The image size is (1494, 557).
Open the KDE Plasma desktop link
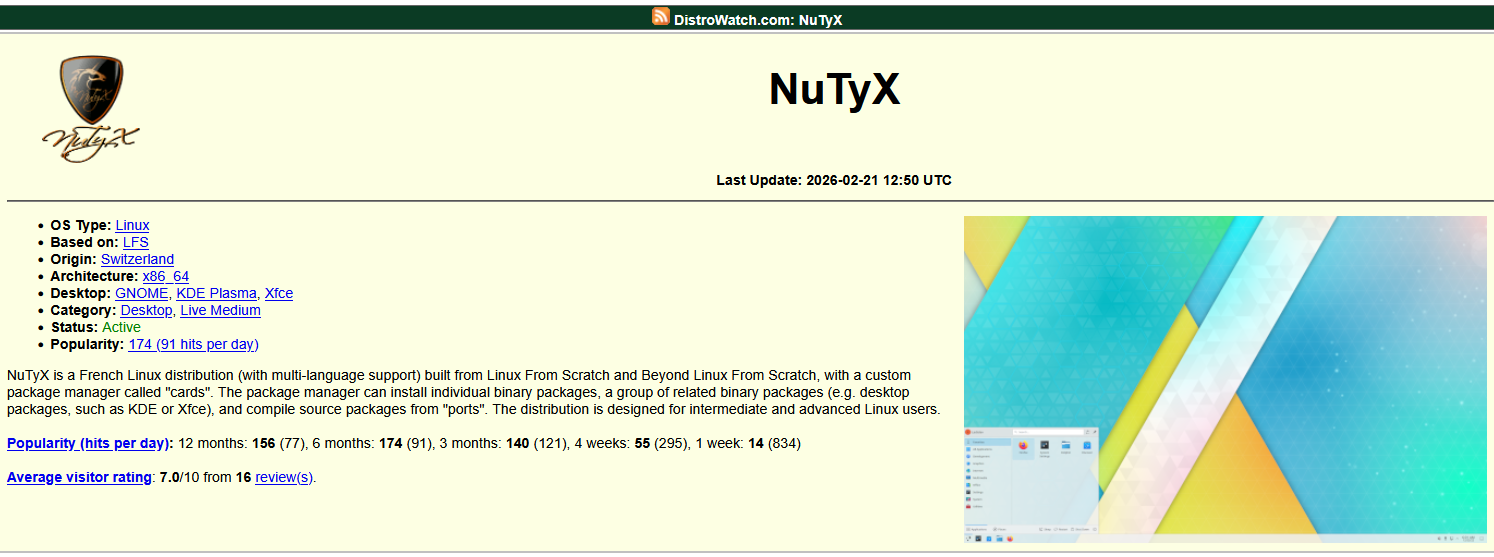pyautogui.click(x=216, y=293)
